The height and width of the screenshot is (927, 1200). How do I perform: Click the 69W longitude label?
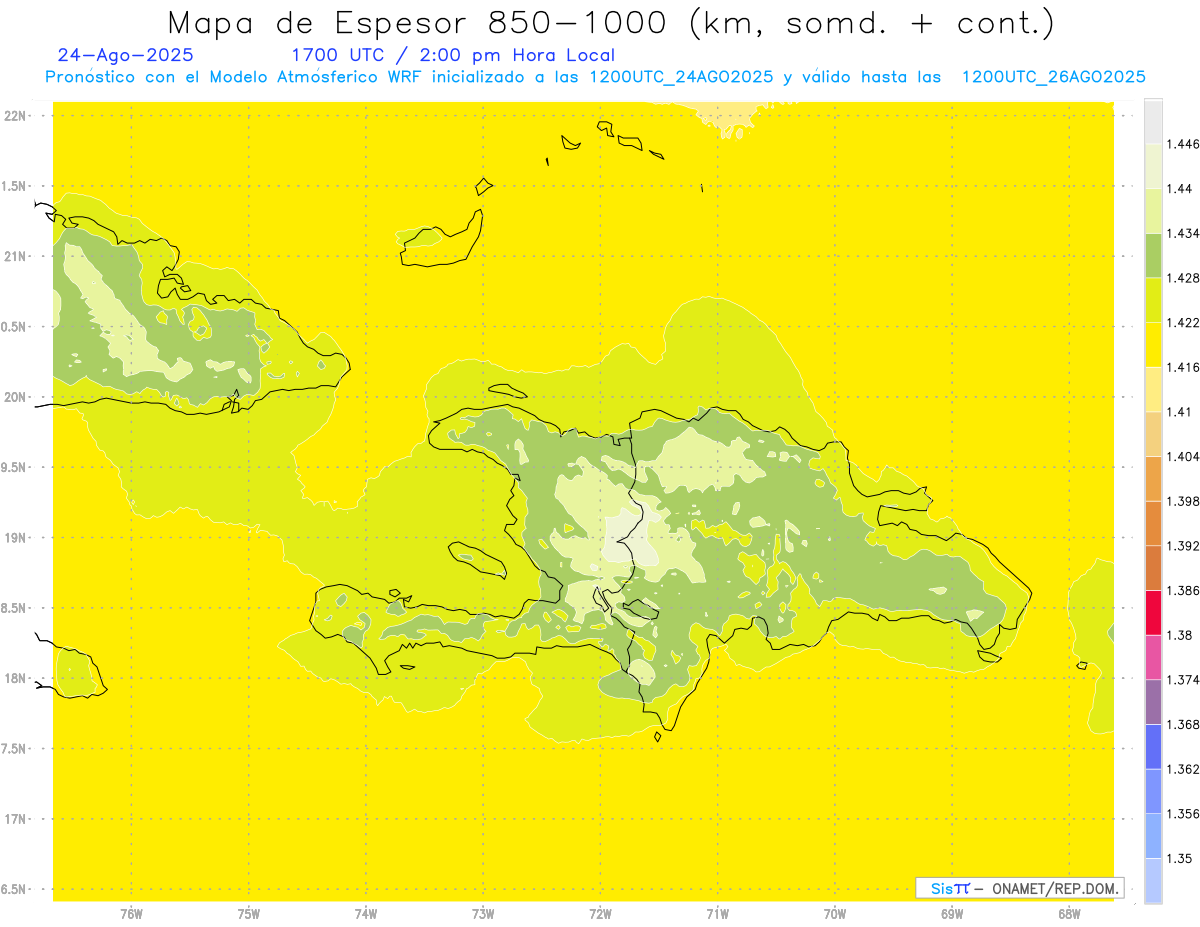point(952,913)
